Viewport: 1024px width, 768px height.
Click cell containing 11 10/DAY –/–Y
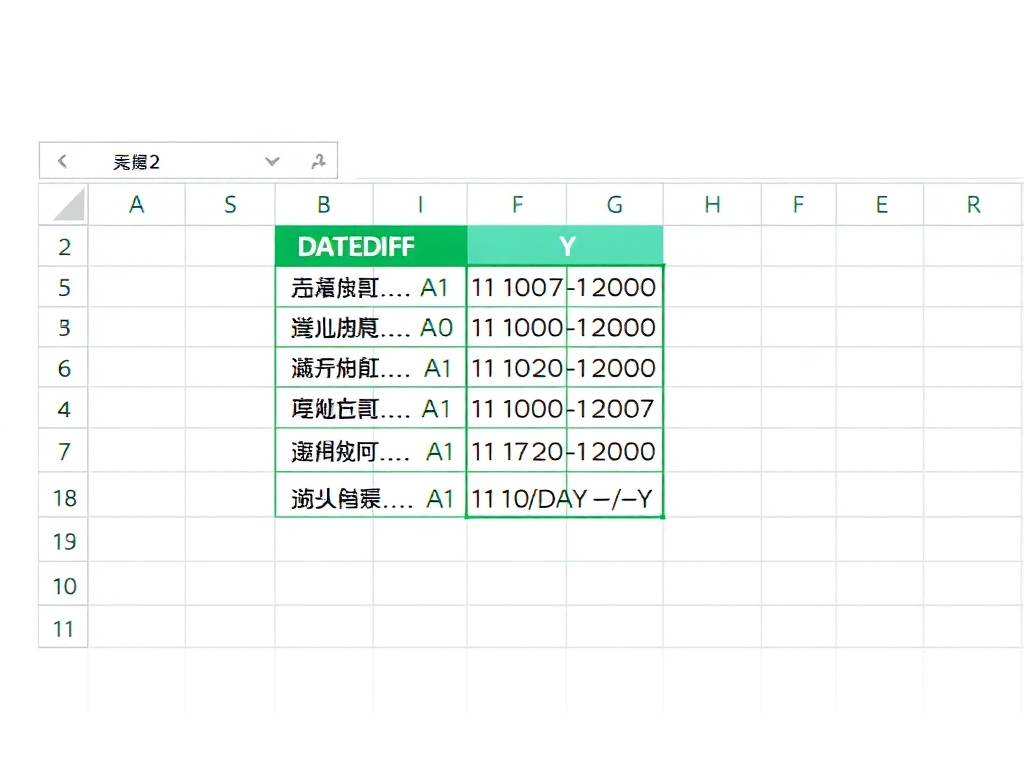pyautogui.click(x=565, y=496)
